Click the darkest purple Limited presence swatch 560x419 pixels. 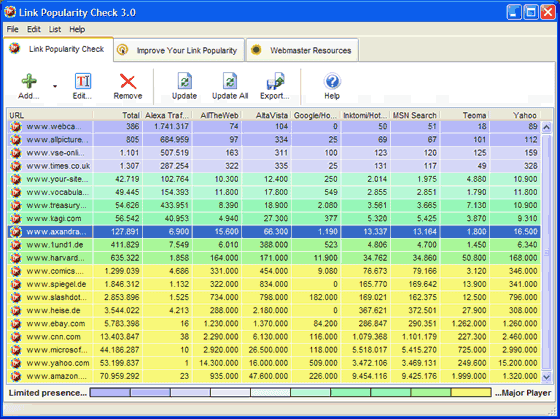click(110, 393)
